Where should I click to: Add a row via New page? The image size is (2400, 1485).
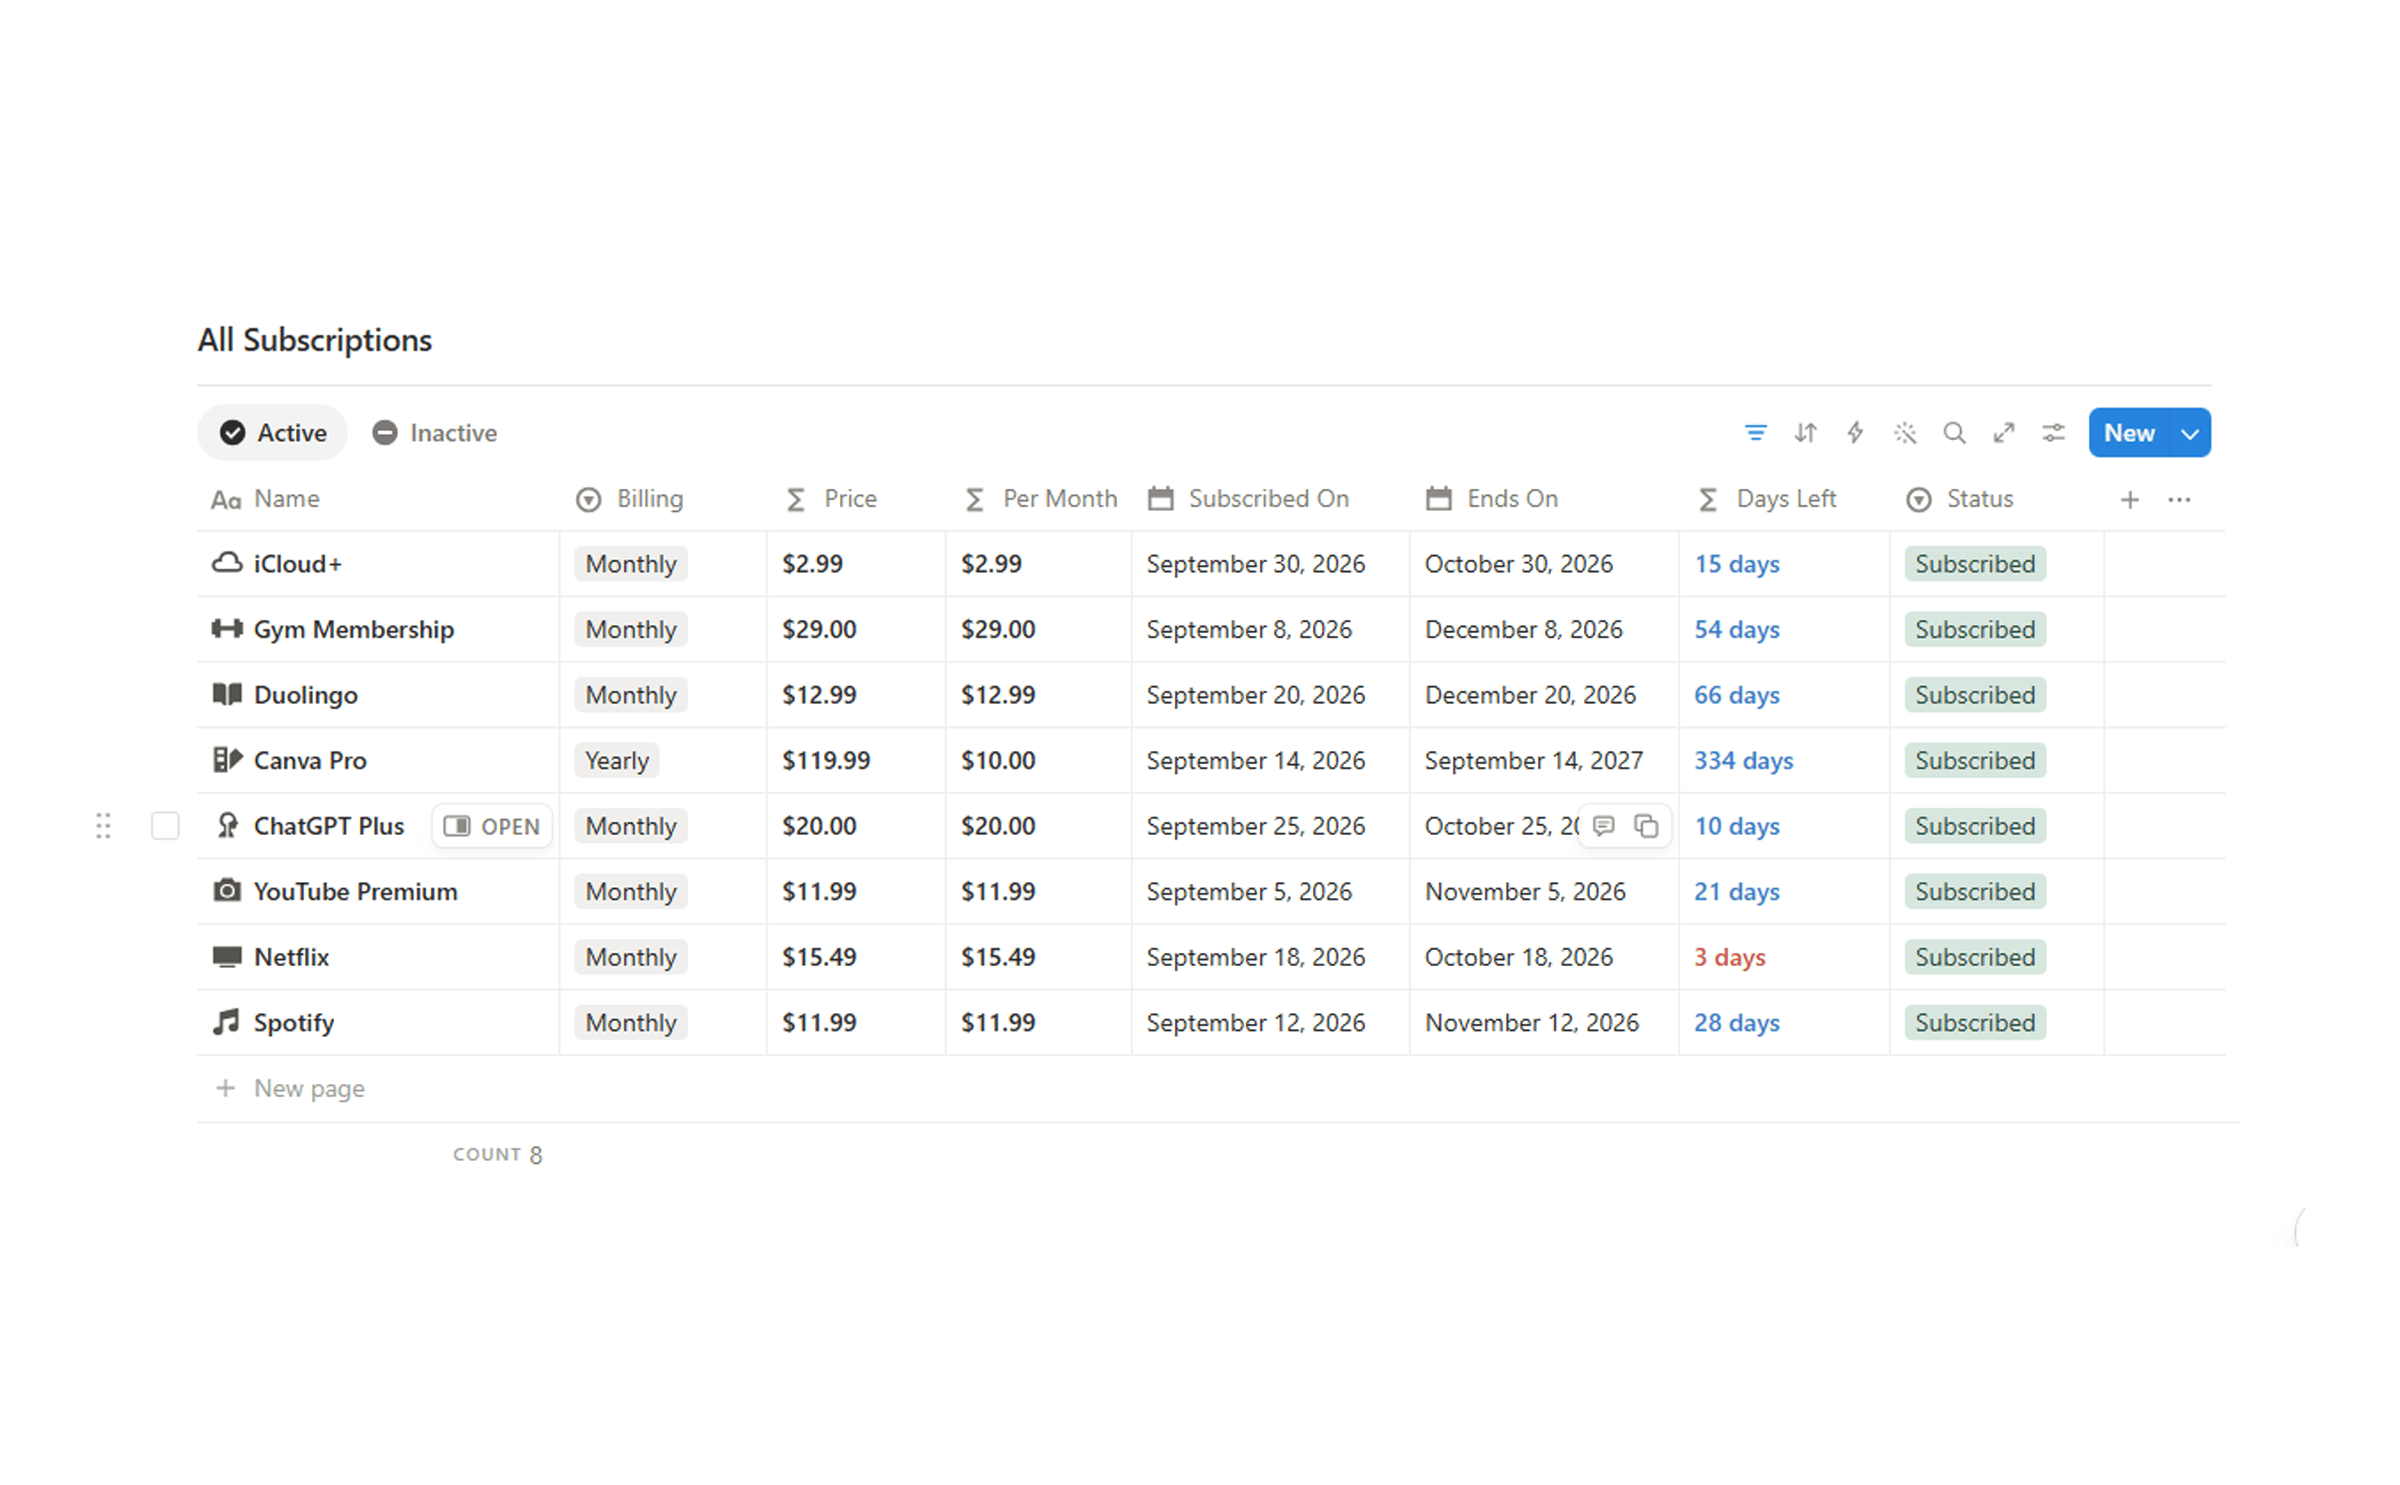pos(290,1088)
